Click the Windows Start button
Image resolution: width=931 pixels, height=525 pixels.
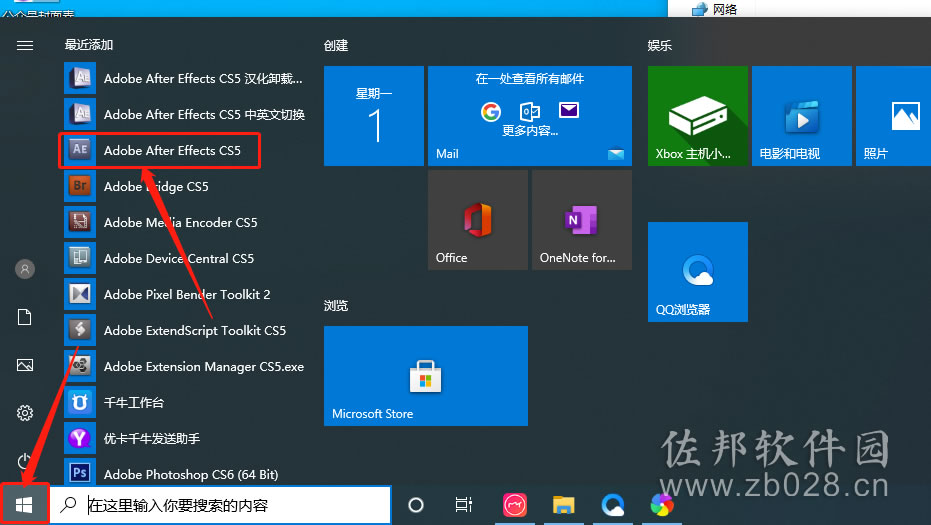click(x=24, y=505)
